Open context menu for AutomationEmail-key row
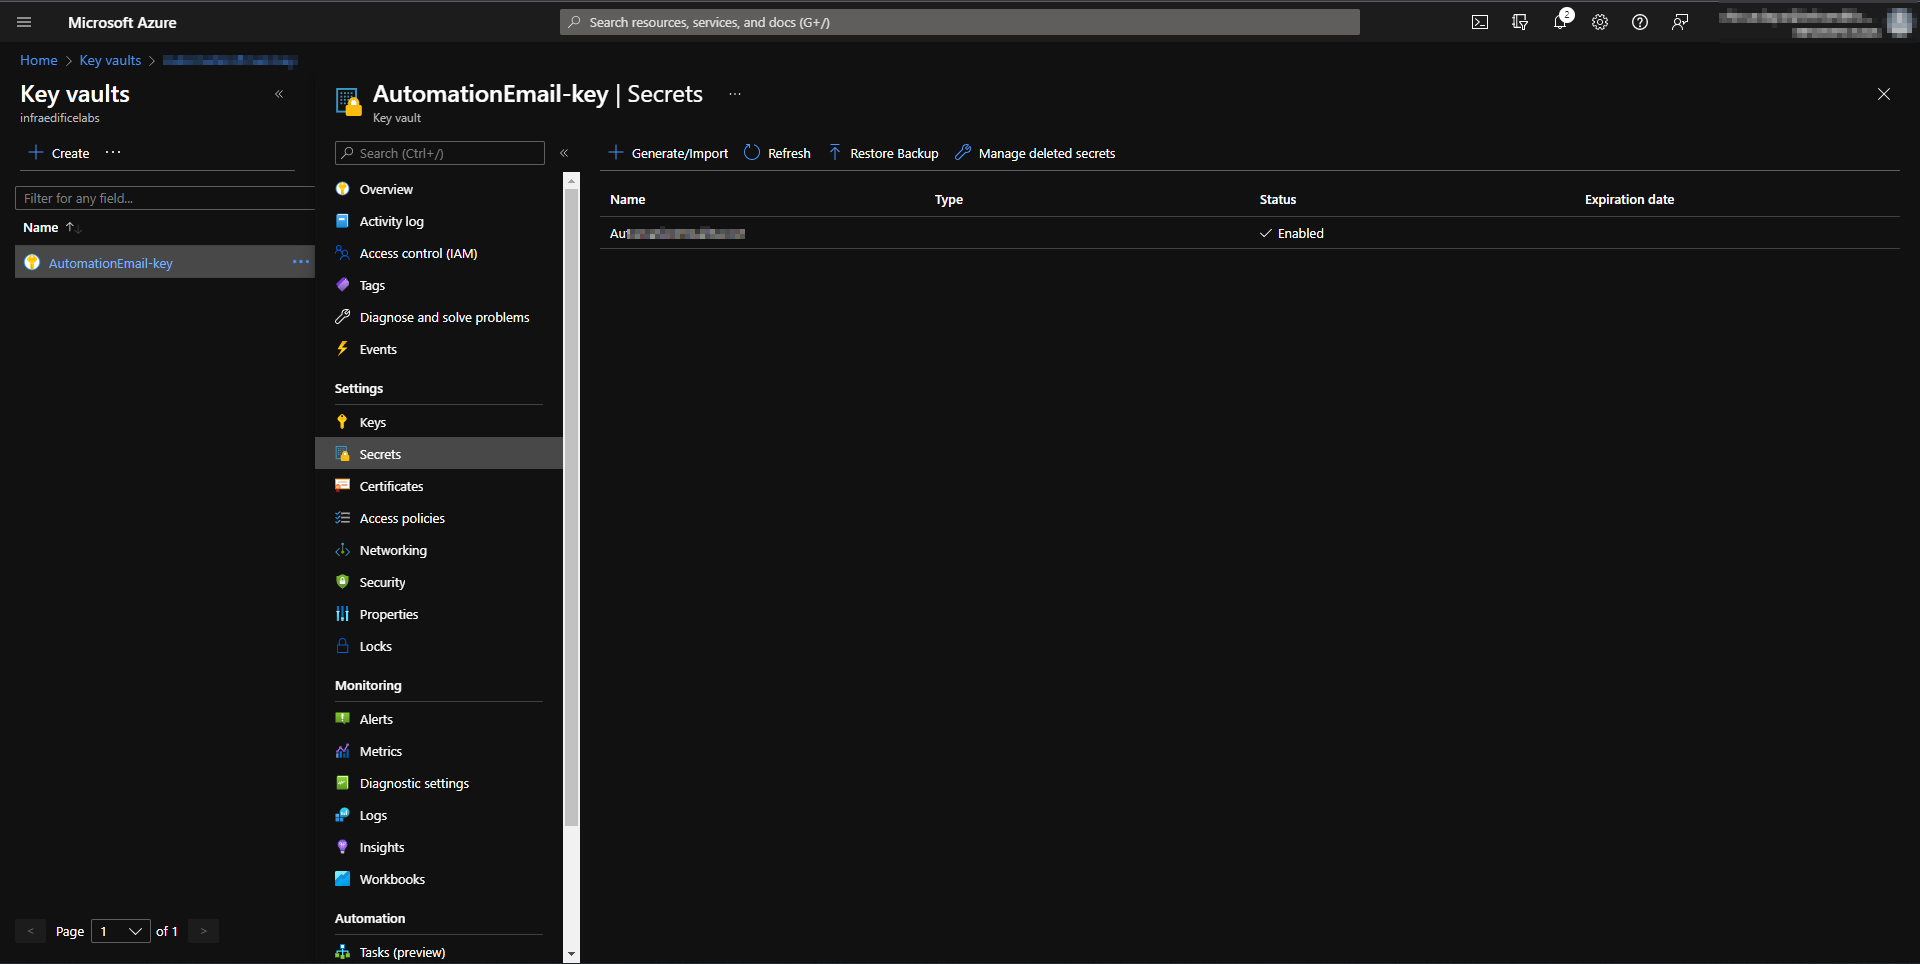This screenshot has height=964, width=1920. [x=301, y=262]
